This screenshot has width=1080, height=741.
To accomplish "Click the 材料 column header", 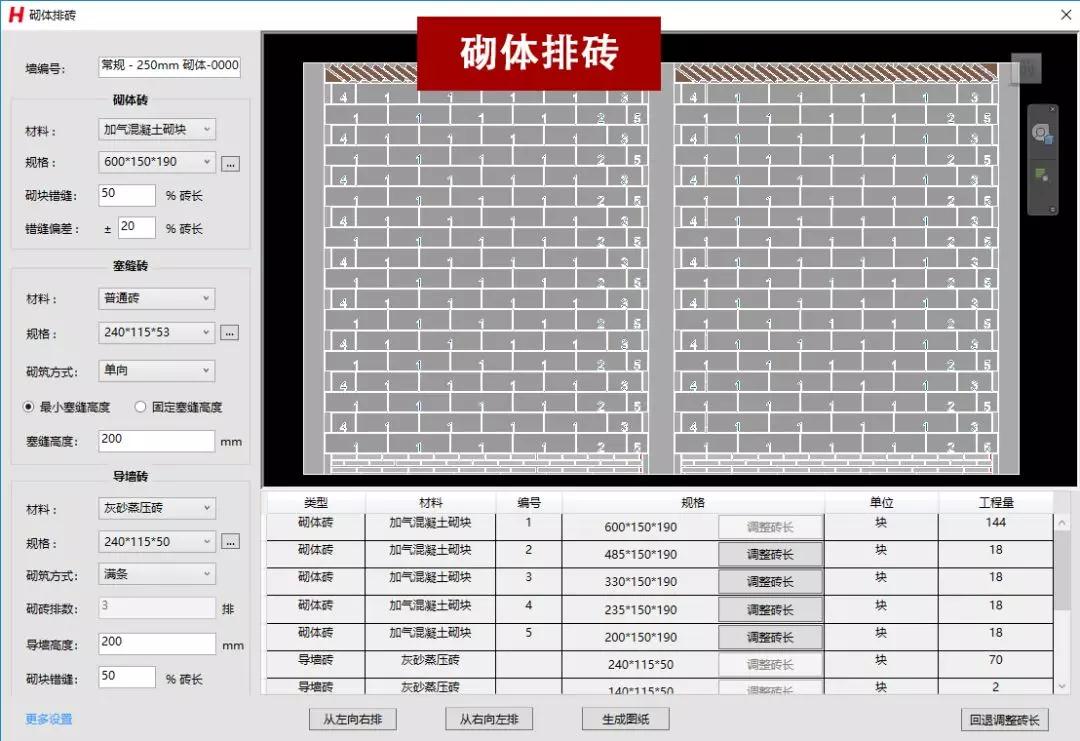I will [430, 503].
